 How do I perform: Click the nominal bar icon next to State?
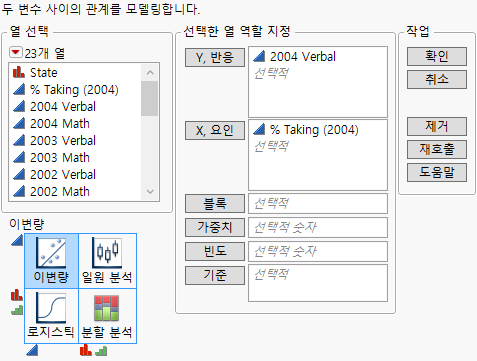click(x=19, y=72)
